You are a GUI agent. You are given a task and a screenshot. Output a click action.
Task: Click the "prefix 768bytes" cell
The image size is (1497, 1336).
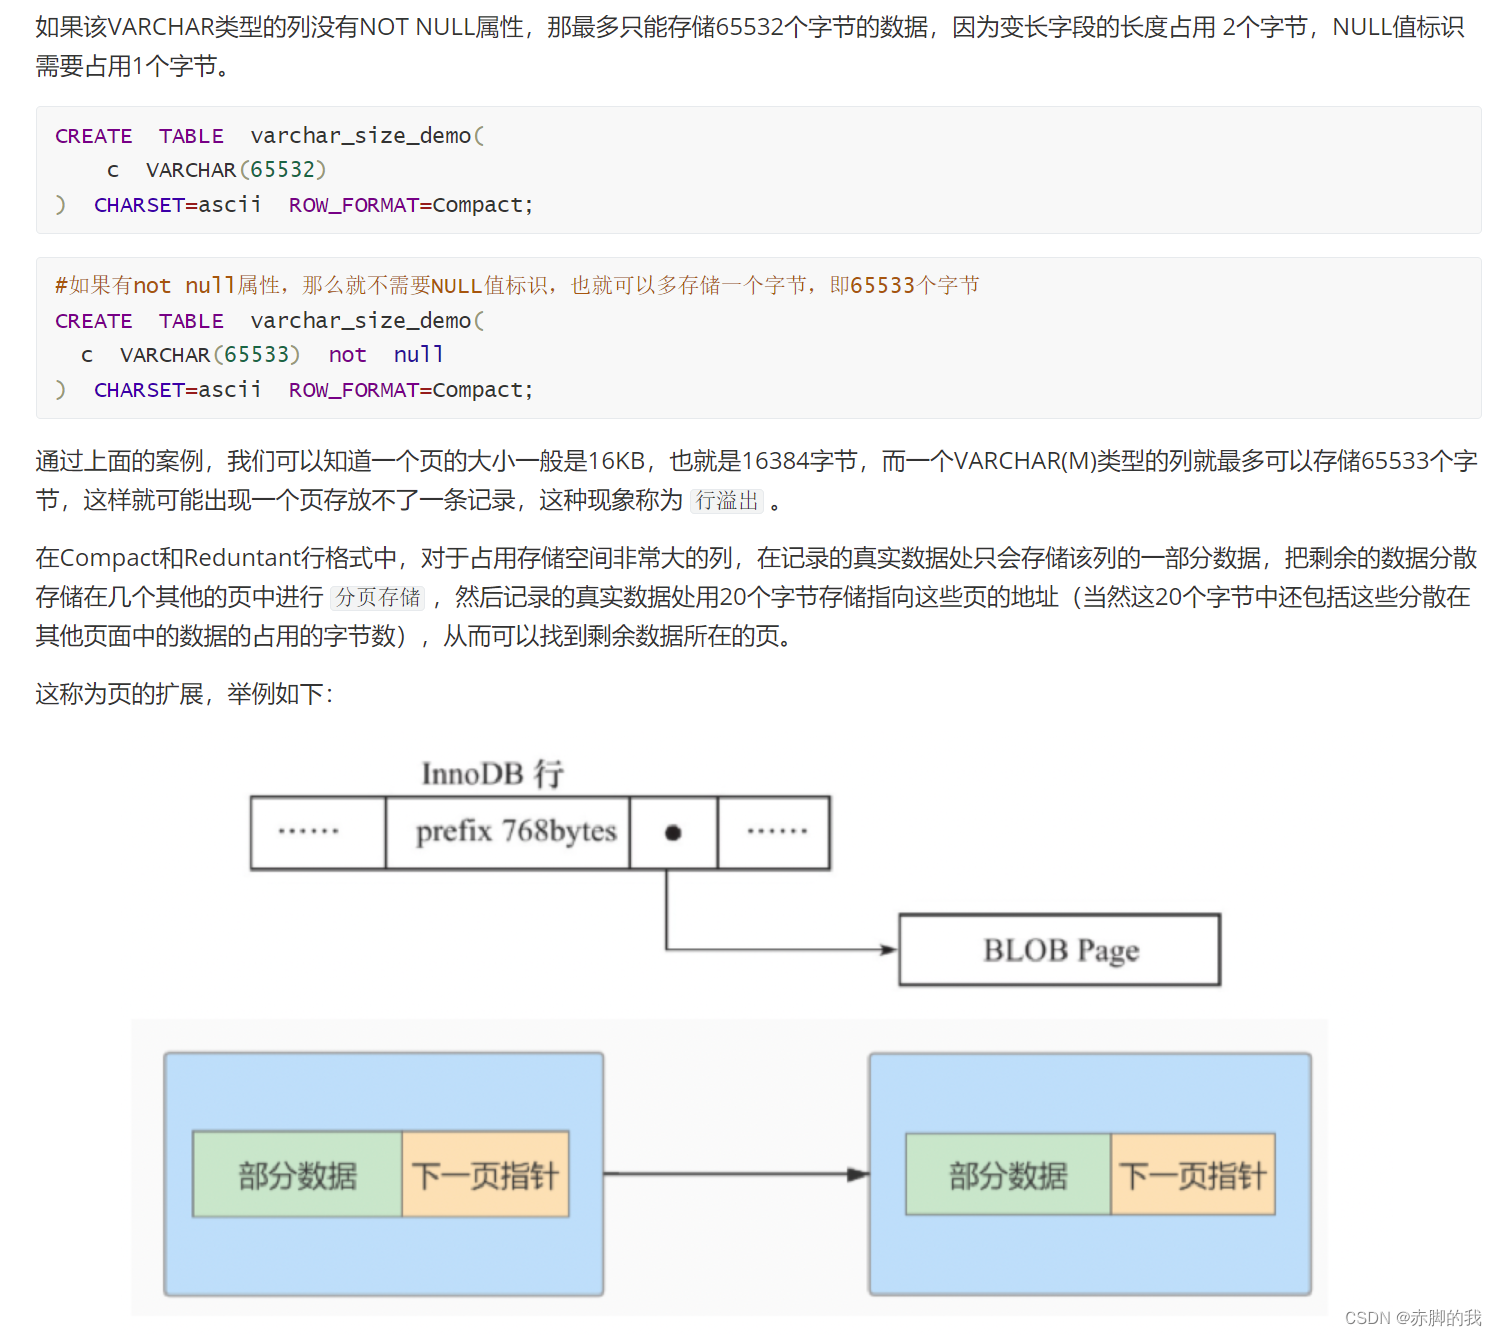(x=508, y=832)
